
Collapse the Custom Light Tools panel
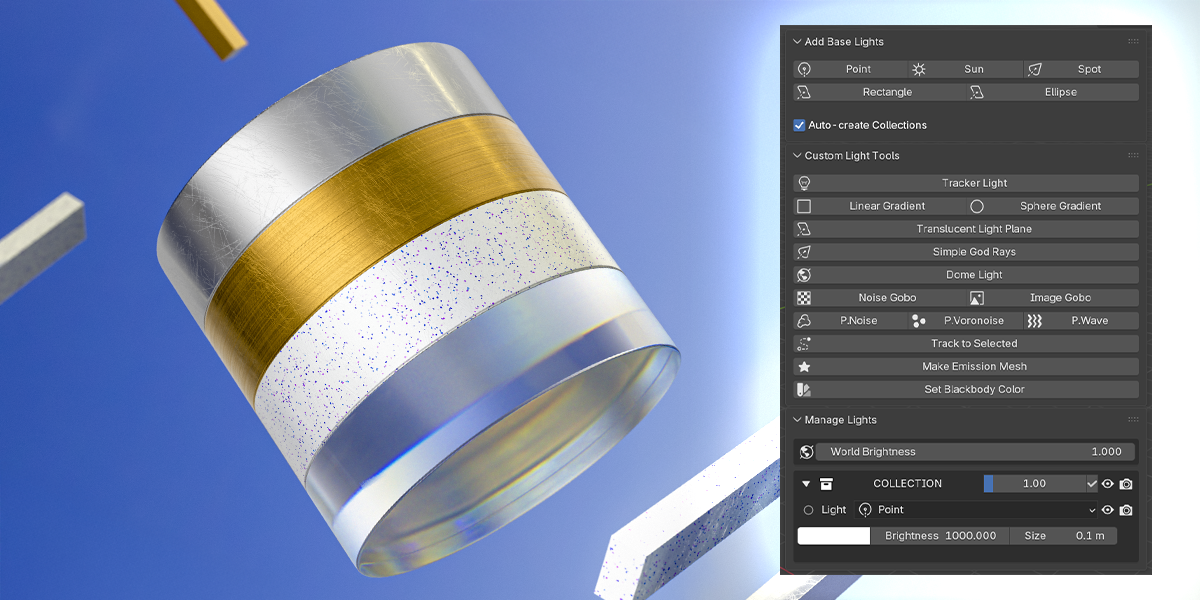tap(797, 156)
